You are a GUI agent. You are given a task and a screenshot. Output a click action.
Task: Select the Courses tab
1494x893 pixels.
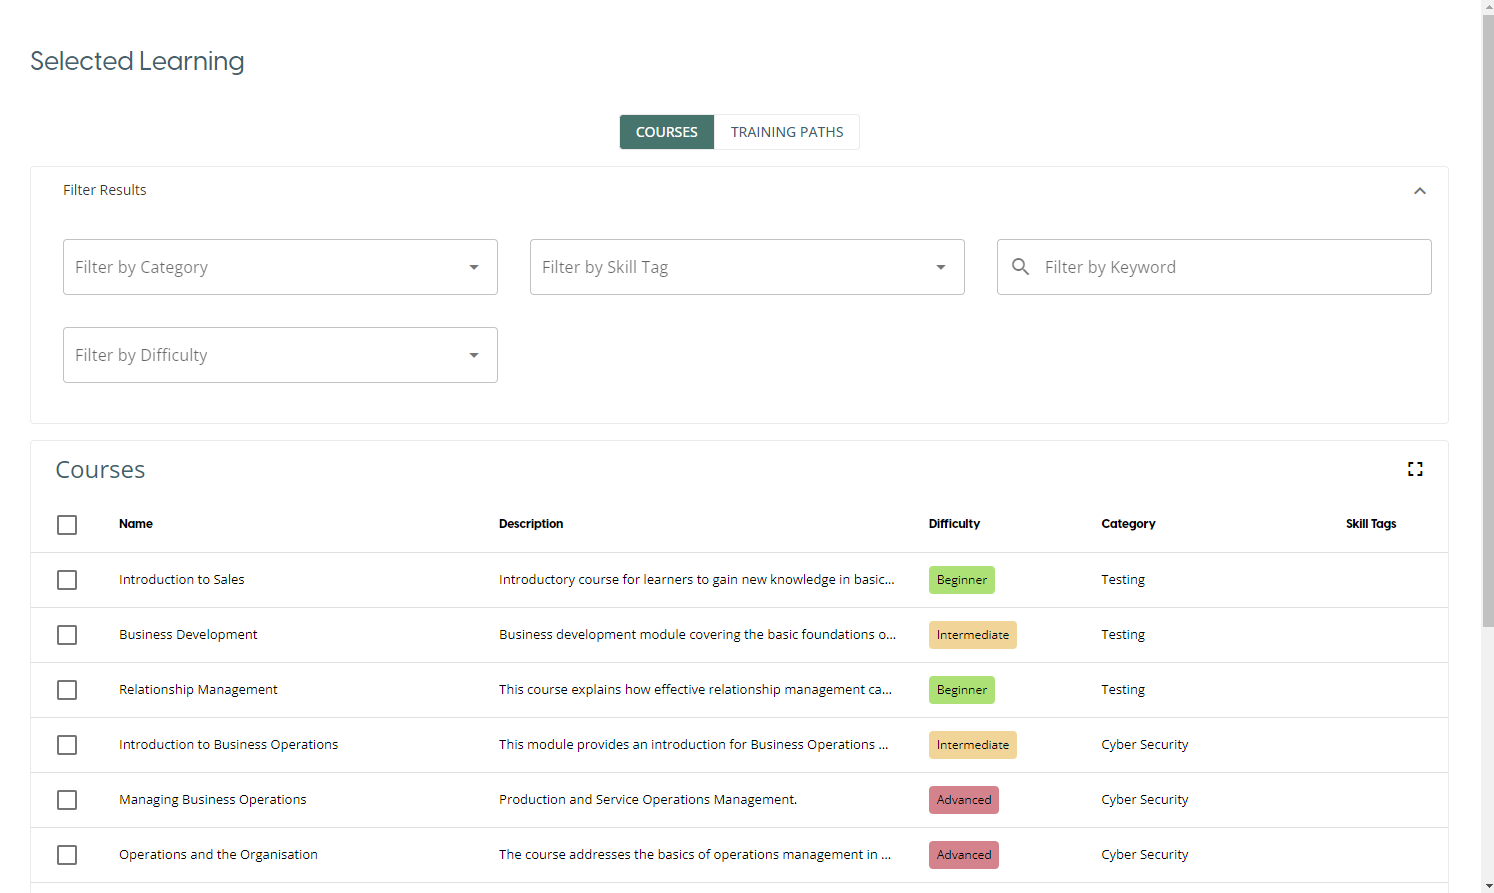click(667, 132)
